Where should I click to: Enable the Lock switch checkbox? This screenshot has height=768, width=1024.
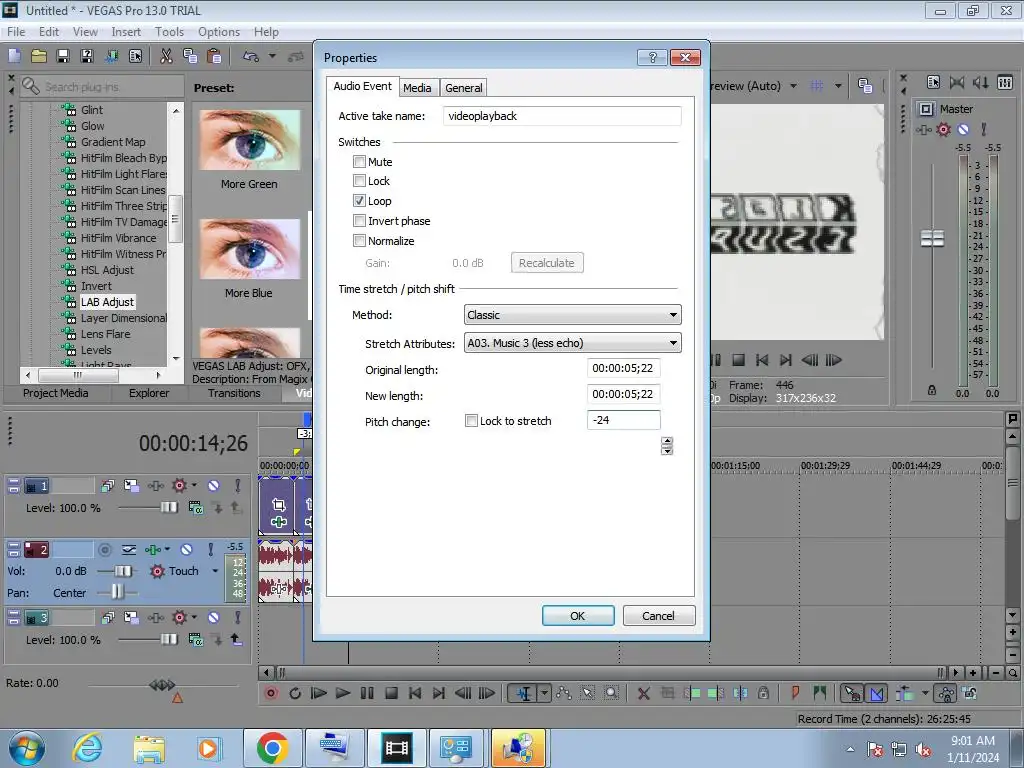tap(359, 181)
